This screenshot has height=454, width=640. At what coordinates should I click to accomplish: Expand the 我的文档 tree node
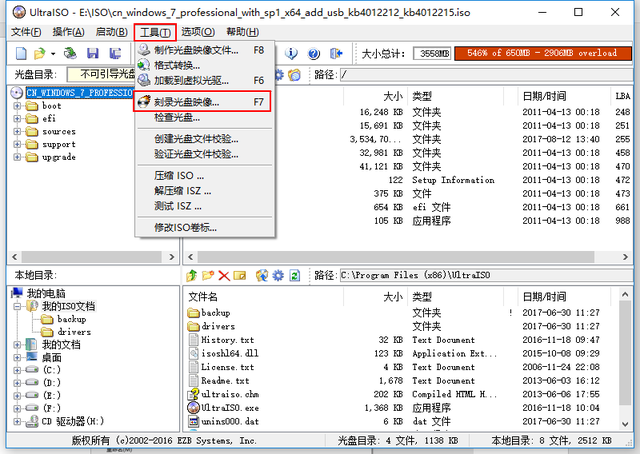click(17, 345)
